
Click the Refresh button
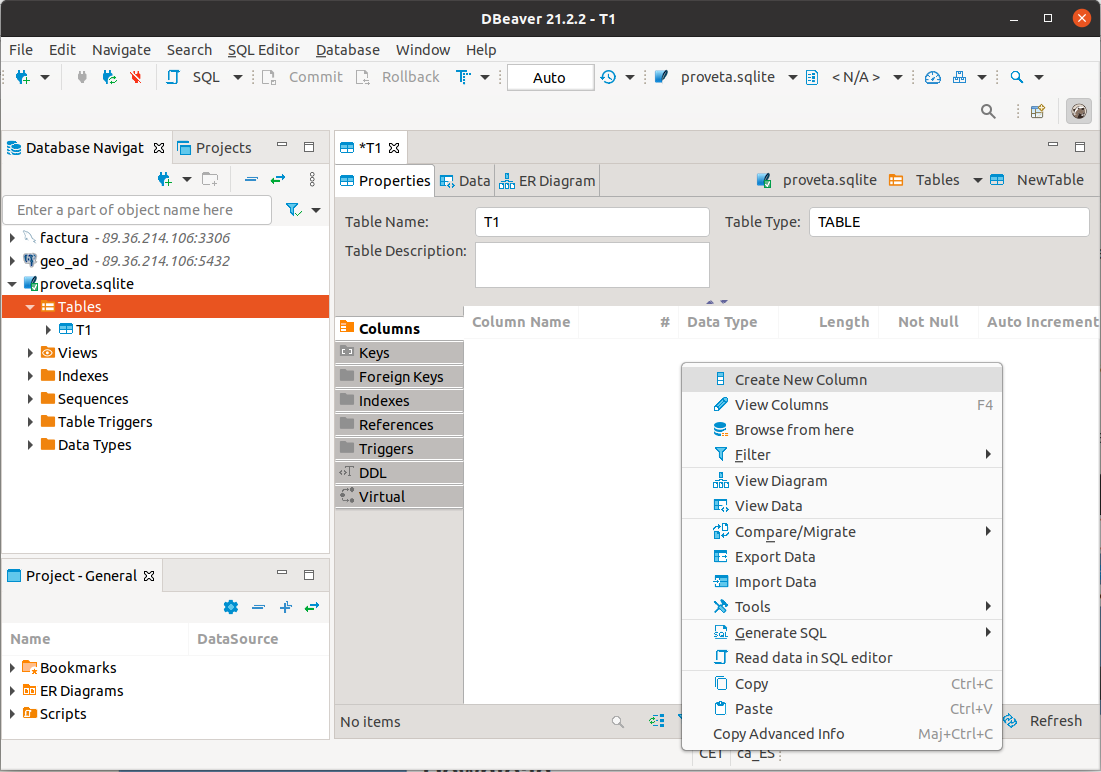(x=1044, y=721)
